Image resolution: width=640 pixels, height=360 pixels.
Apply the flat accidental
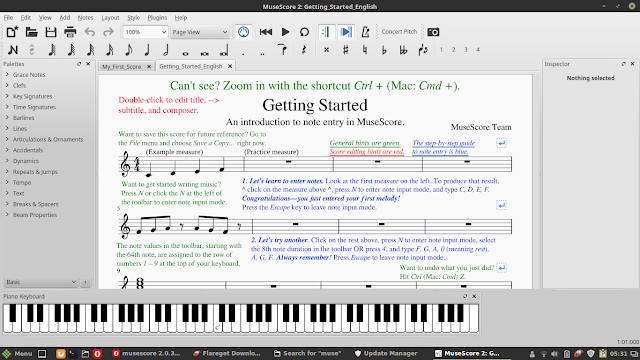click(384, 50)
